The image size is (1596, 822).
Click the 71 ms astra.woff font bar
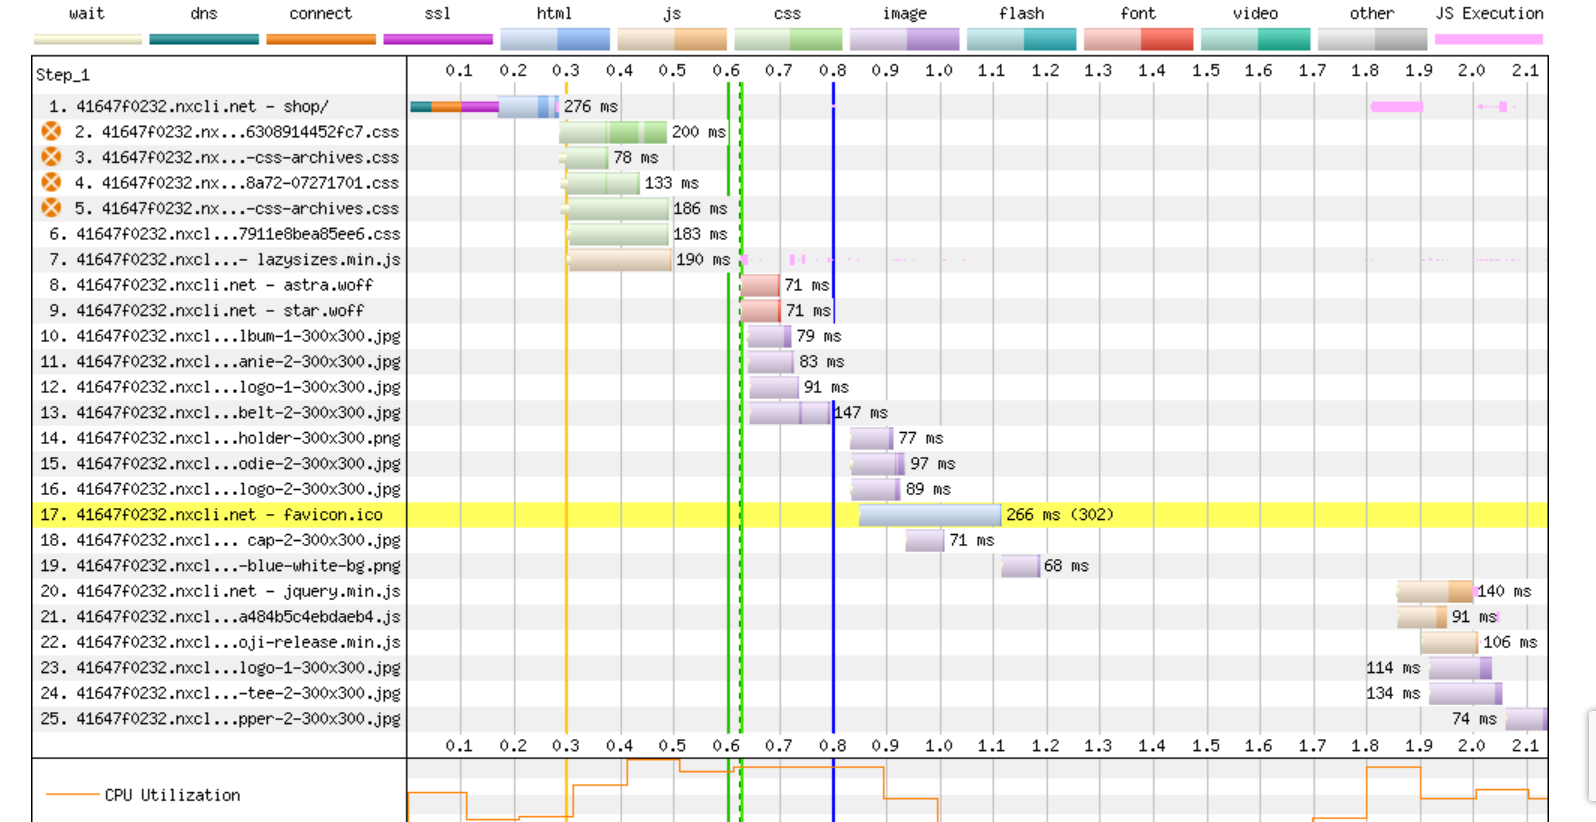760,284
